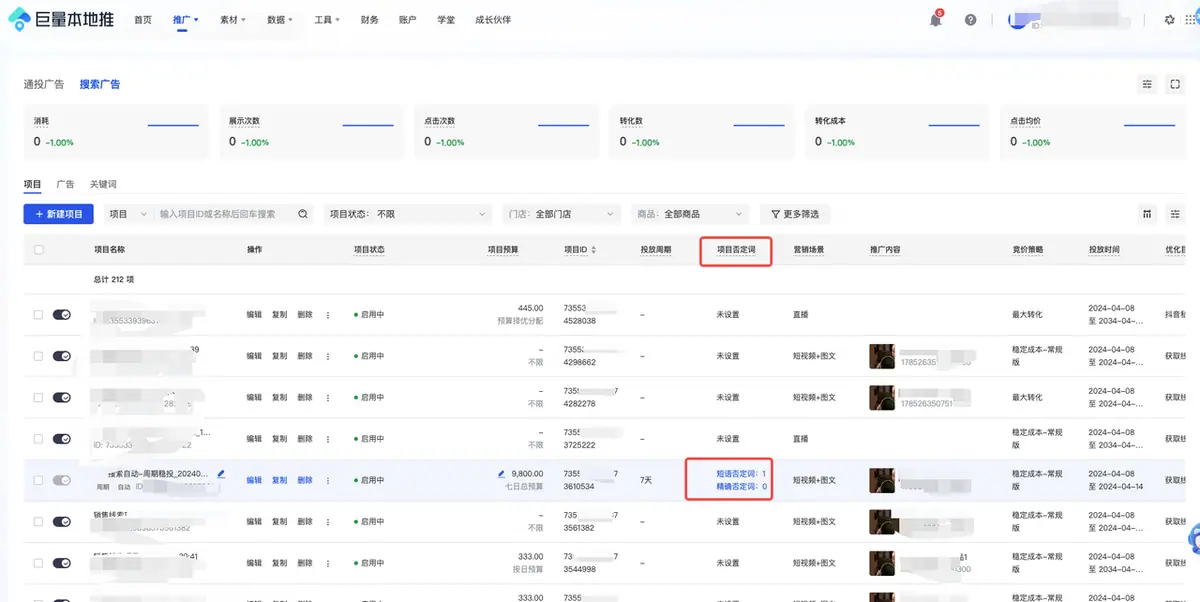1200x602 pixels.
Task: Click the 巨量本地推 logo
Action: [63, 20]
